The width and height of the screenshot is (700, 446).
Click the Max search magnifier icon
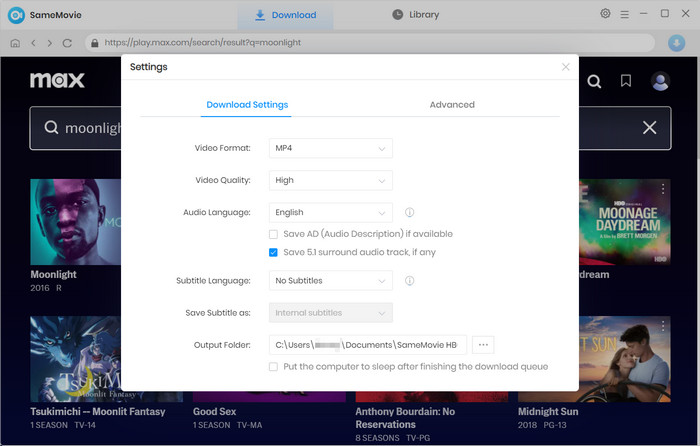(594, 81)
